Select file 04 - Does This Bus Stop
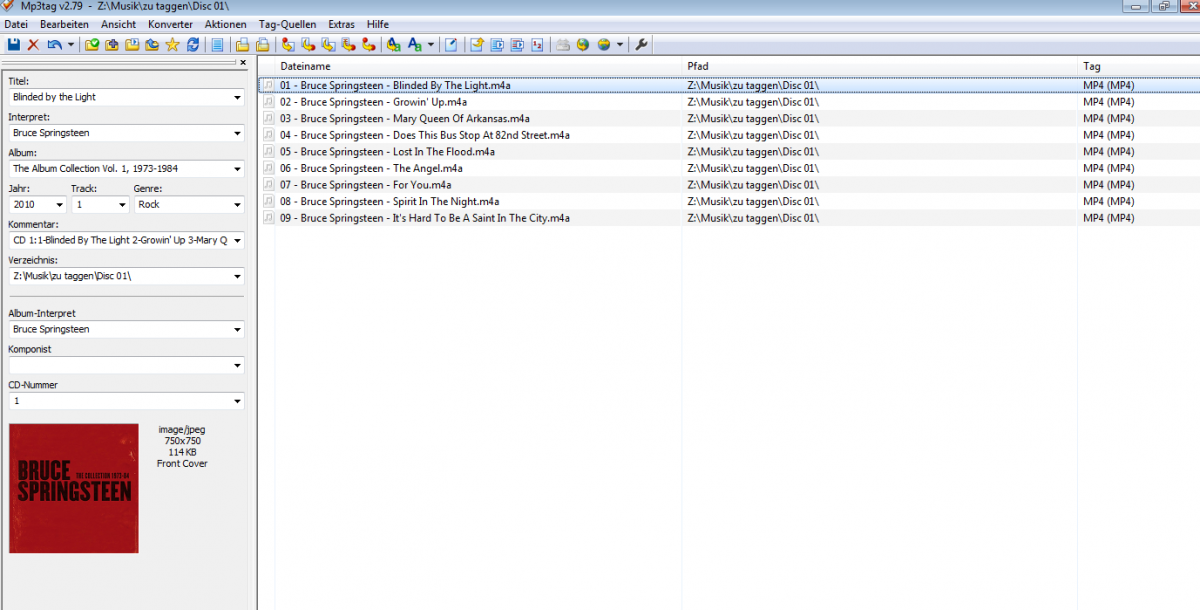 425,135
